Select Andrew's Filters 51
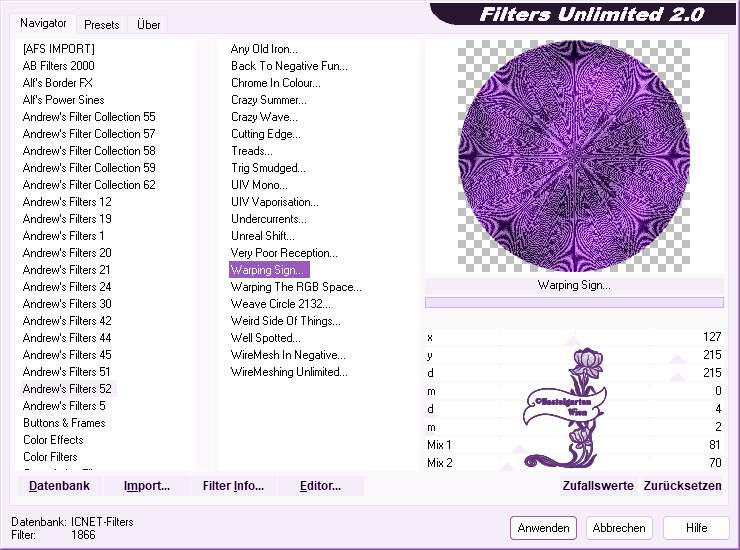This screenshot has width=740, height=550. [x=67, y=372]
